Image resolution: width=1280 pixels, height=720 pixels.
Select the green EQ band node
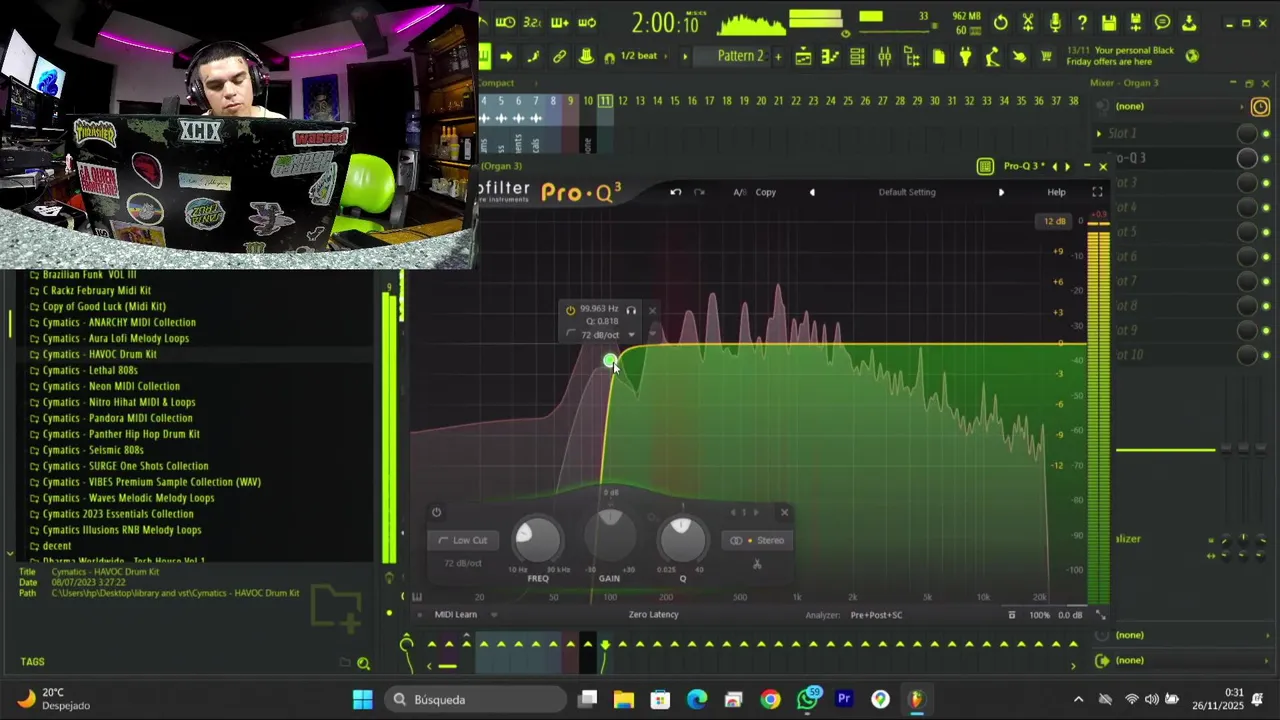[610, 360]
